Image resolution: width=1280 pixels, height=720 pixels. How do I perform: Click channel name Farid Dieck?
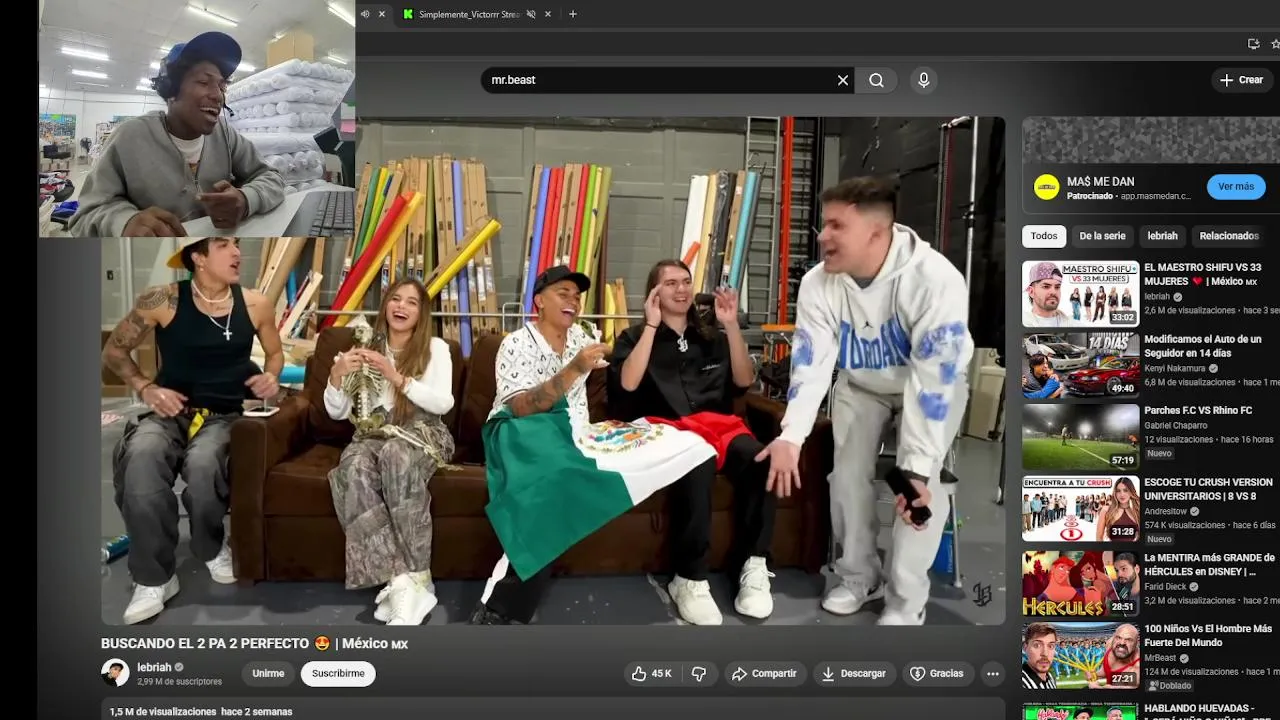pos(1165,587)
